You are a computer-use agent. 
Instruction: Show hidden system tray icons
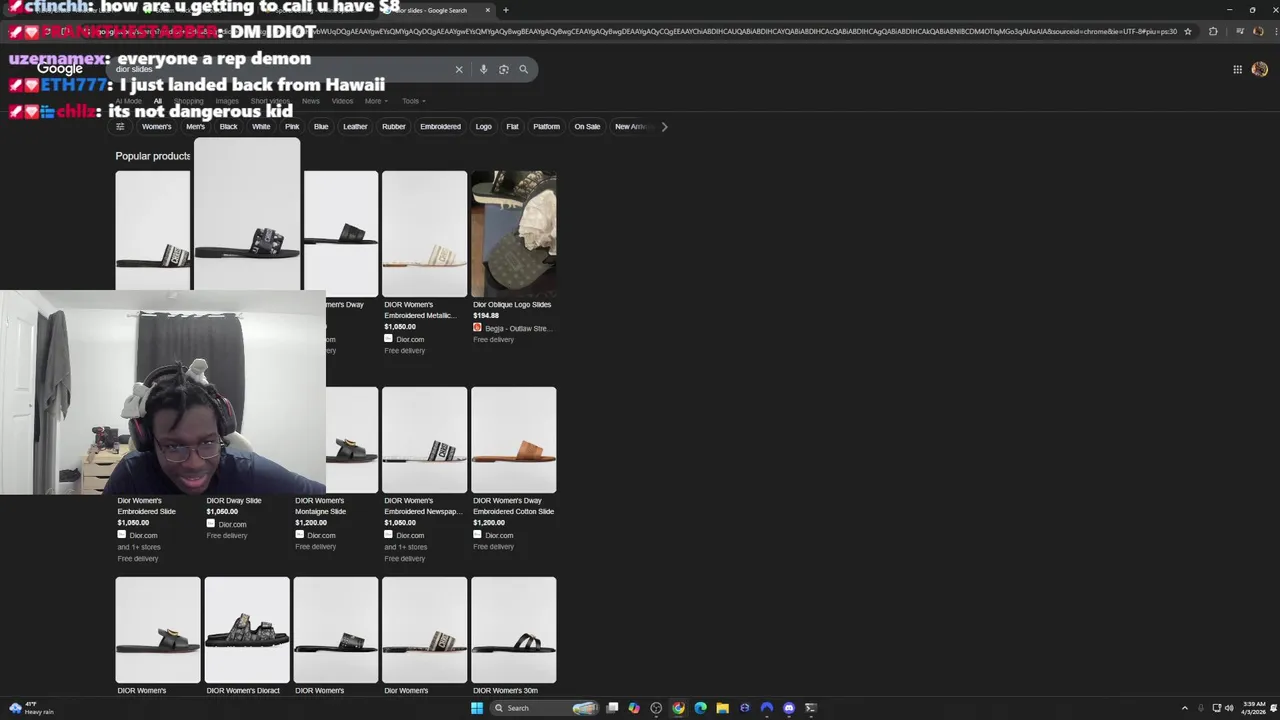click(x=1185, y=708)
